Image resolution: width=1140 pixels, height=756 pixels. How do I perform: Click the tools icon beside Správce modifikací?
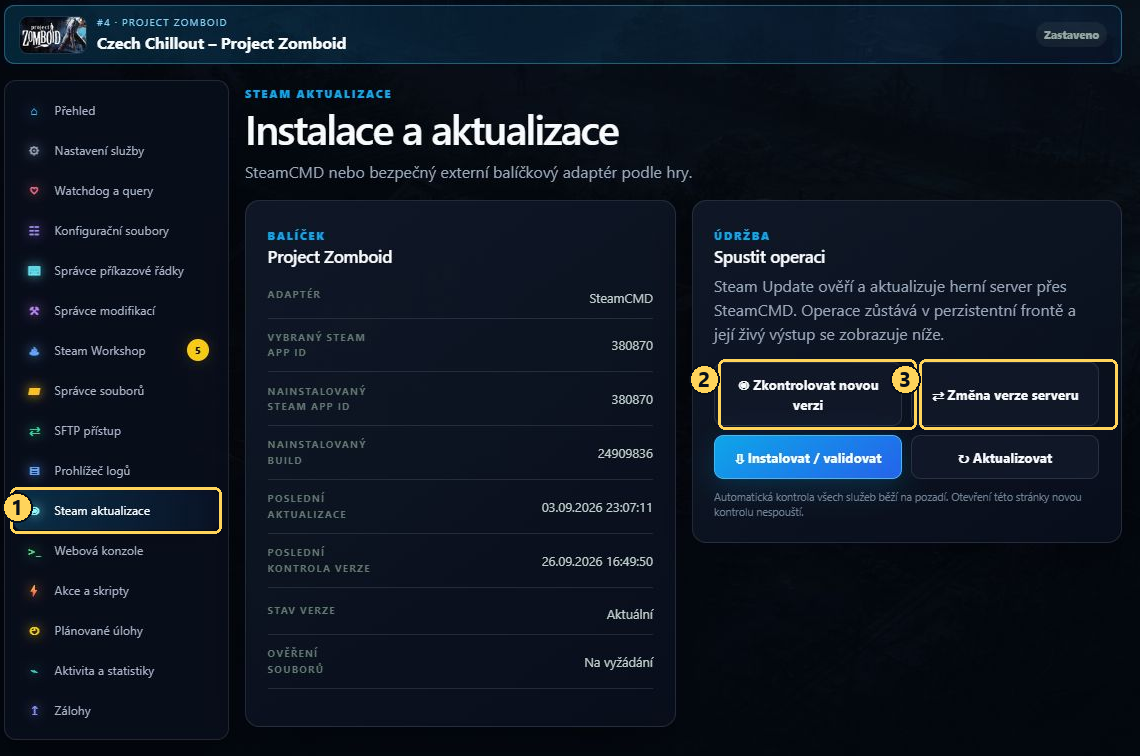(x=33, y=311)
